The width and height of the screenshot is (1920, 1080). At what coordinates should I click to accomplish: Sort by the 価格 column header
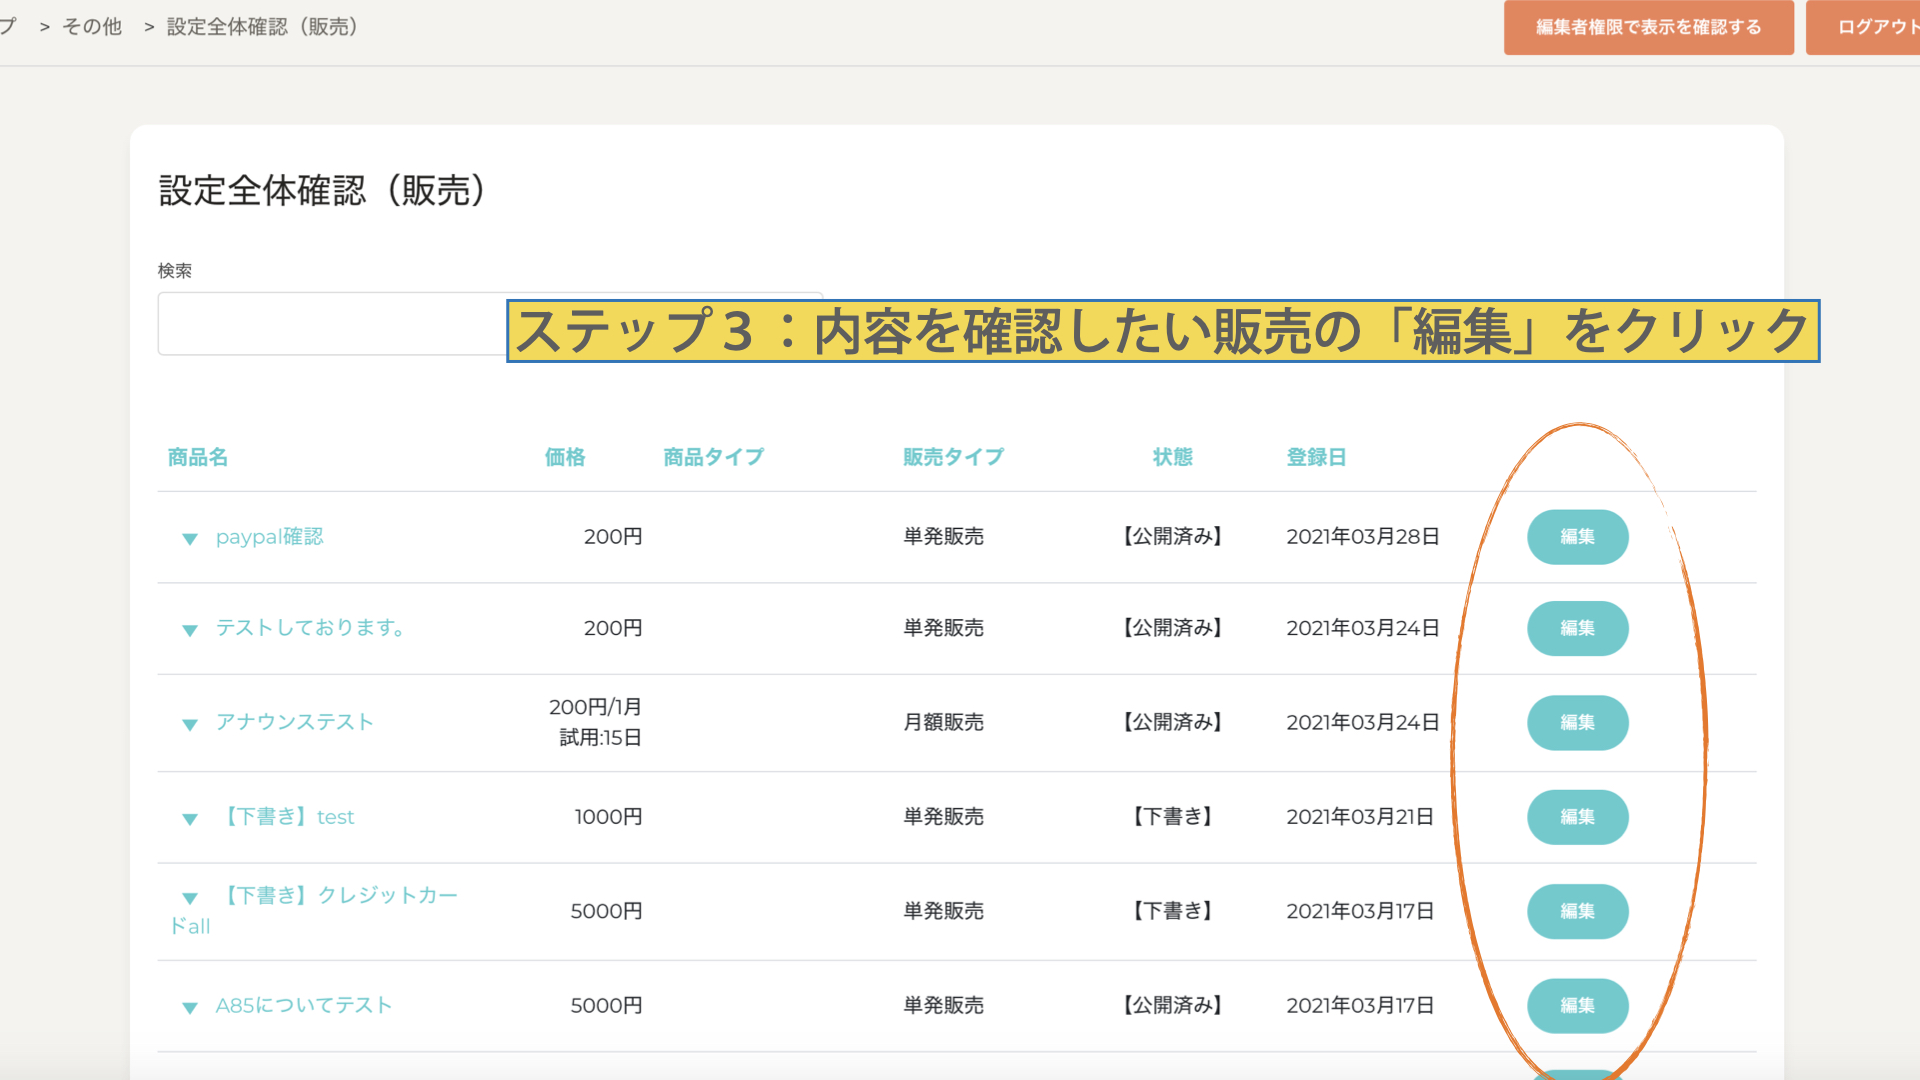click(565, 457)
